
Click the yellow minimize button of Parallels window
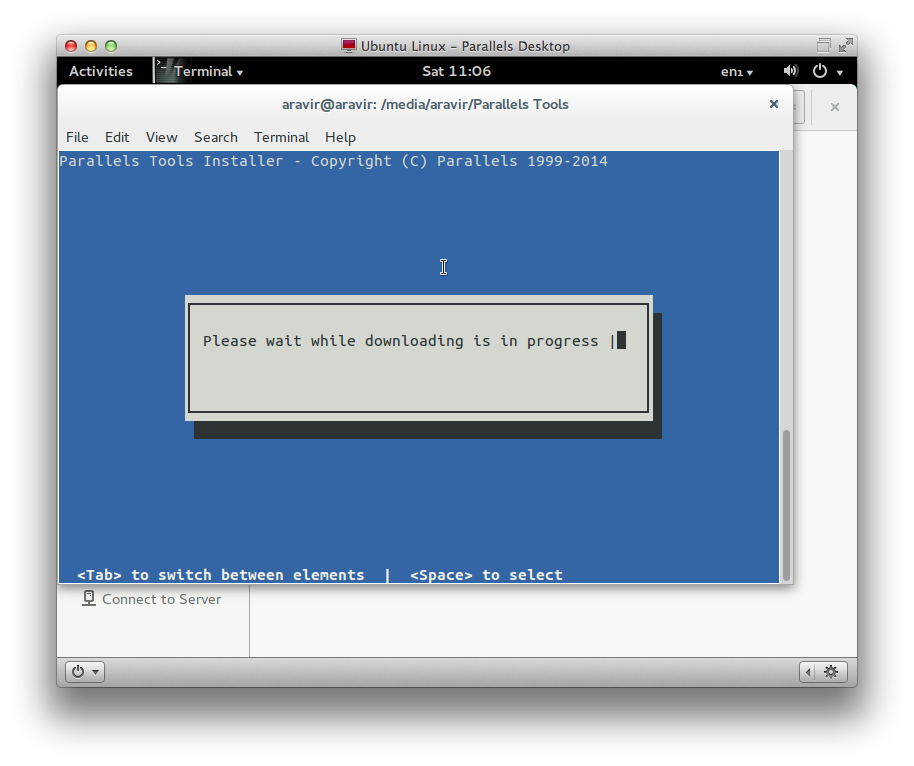[91, 46]
